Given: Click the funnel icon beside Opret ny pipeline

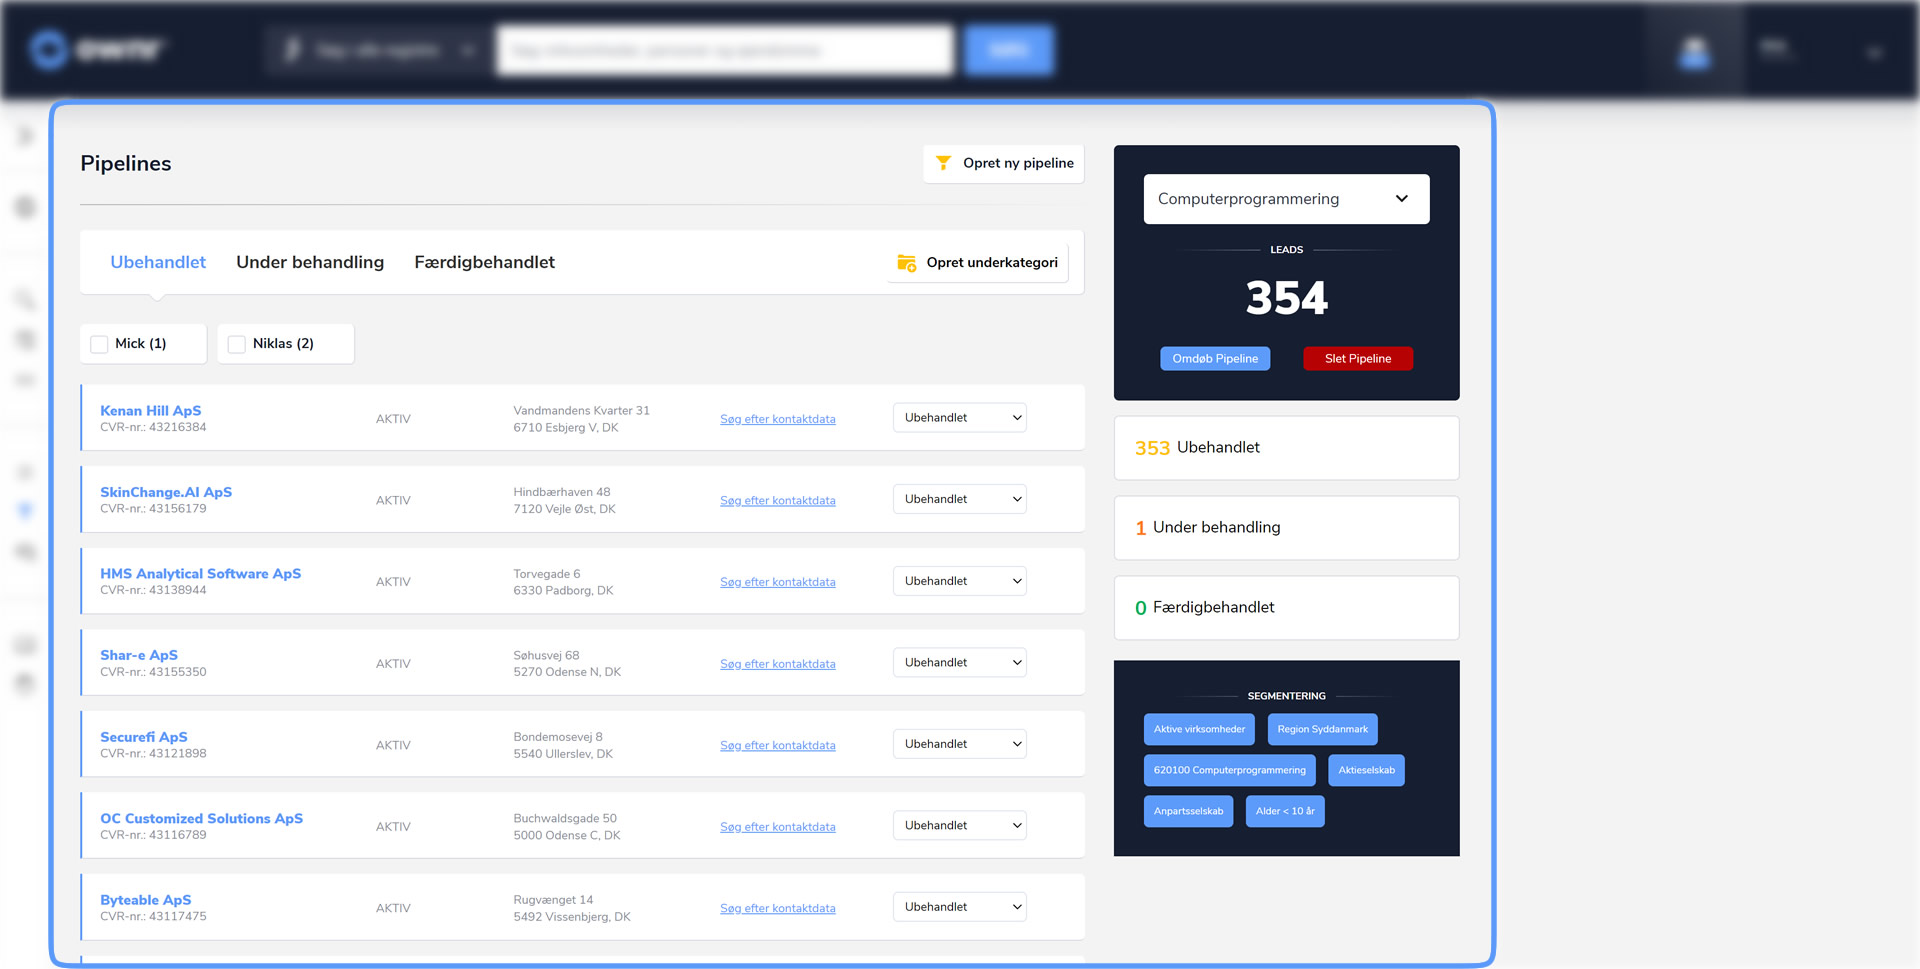Looking at the screenshot, I should tap(943, 163).
